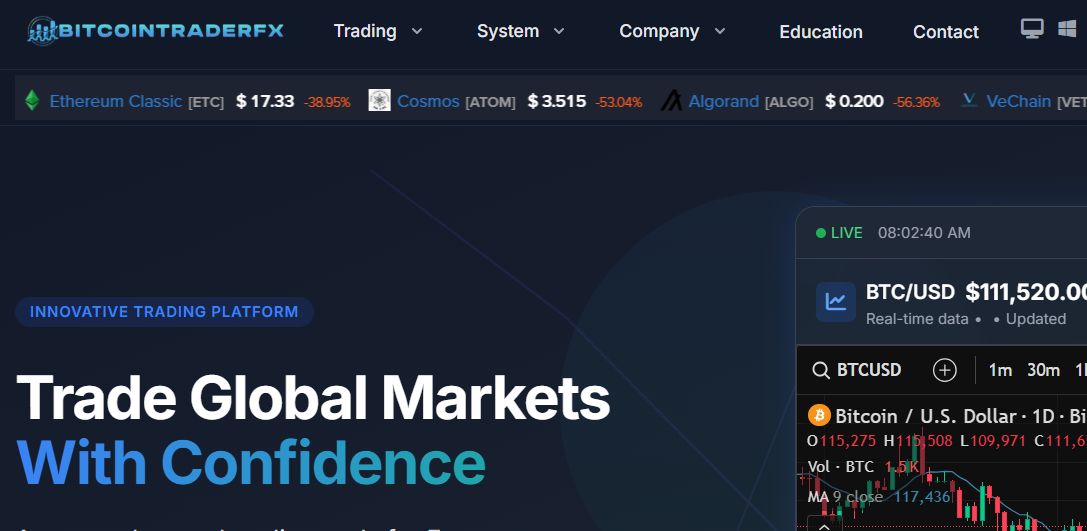
Task: Expand the Company menu chevron
Action: click(x=720, y=31)
